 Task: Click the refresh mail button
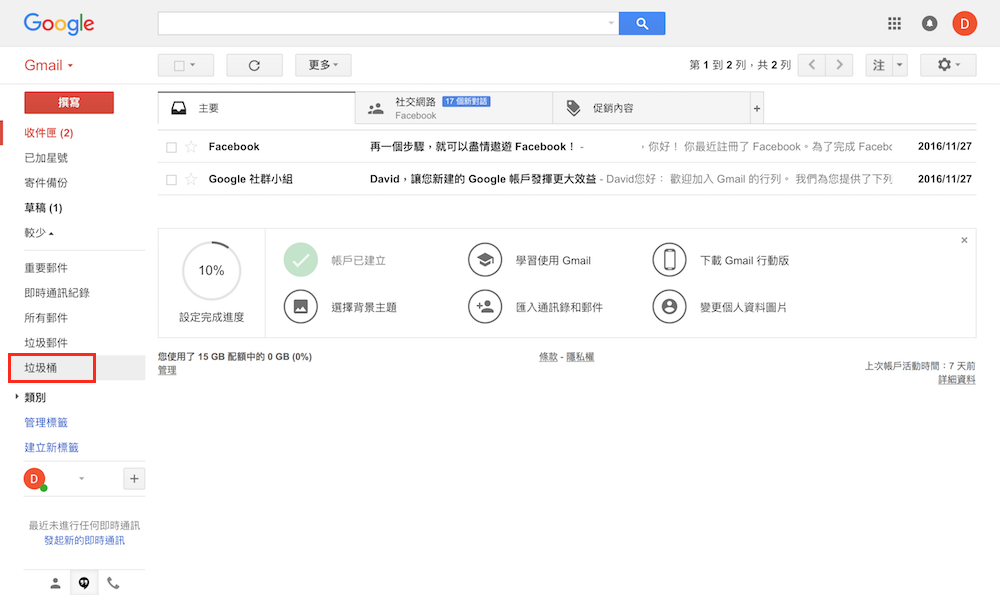[x=254, y=65]
